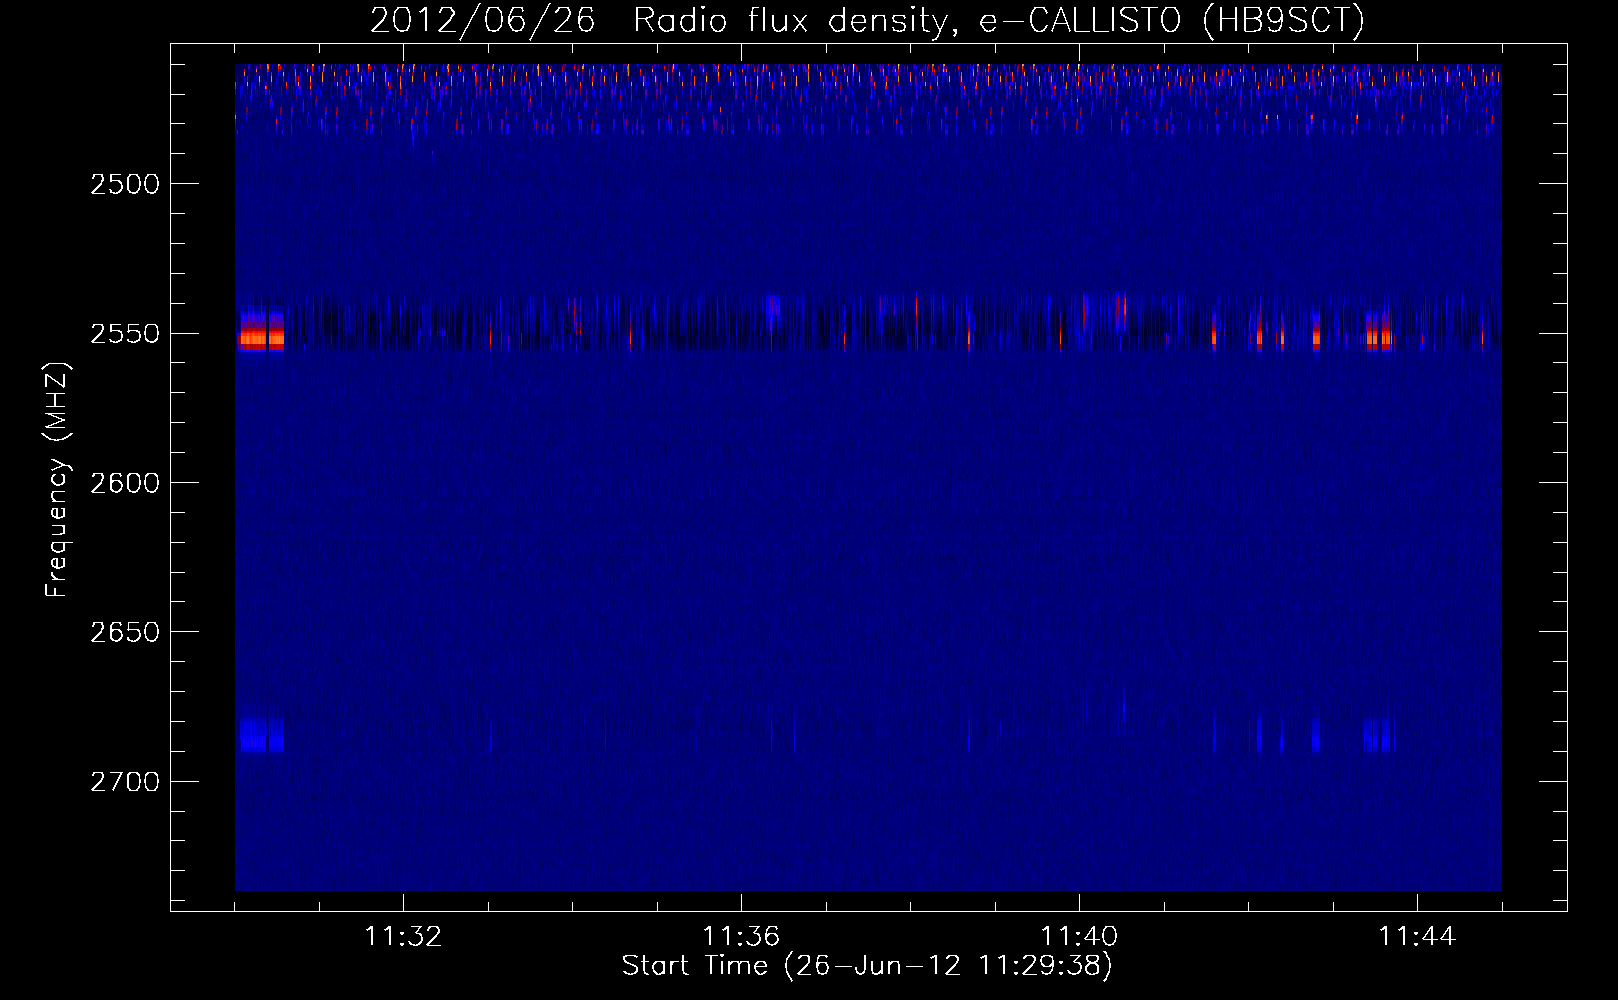Click the "Start Time (26-Jun-12 11:29:38)" axis title

point(867,966)
